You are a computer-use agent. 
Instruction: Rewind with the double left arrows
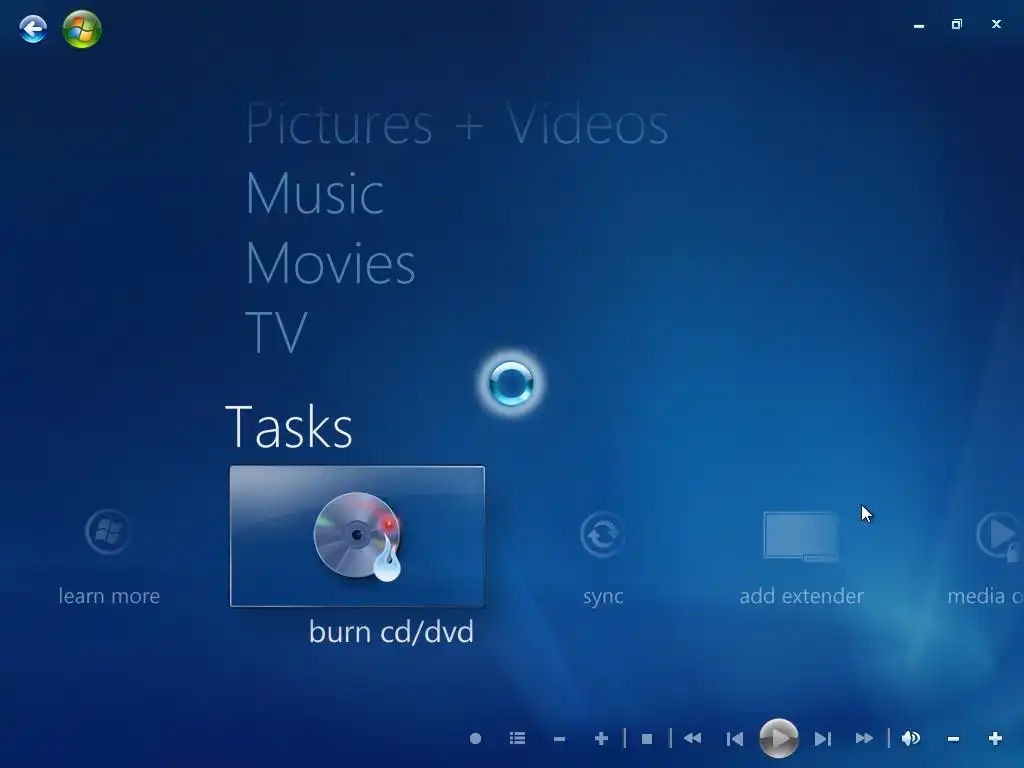tap(692, 739)
